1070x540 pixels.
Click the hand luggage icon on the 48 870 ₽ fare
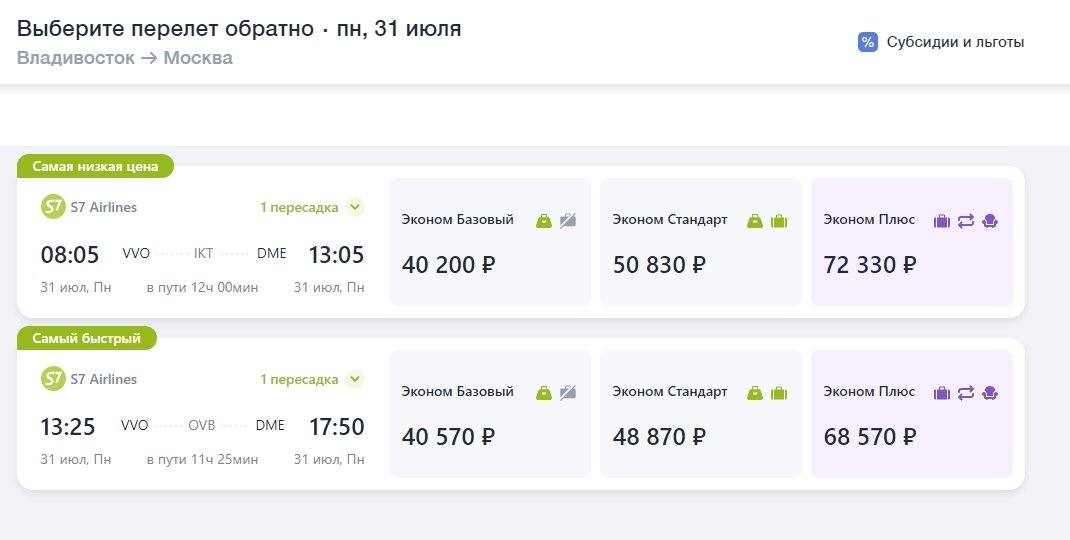(x=755, y=392)
